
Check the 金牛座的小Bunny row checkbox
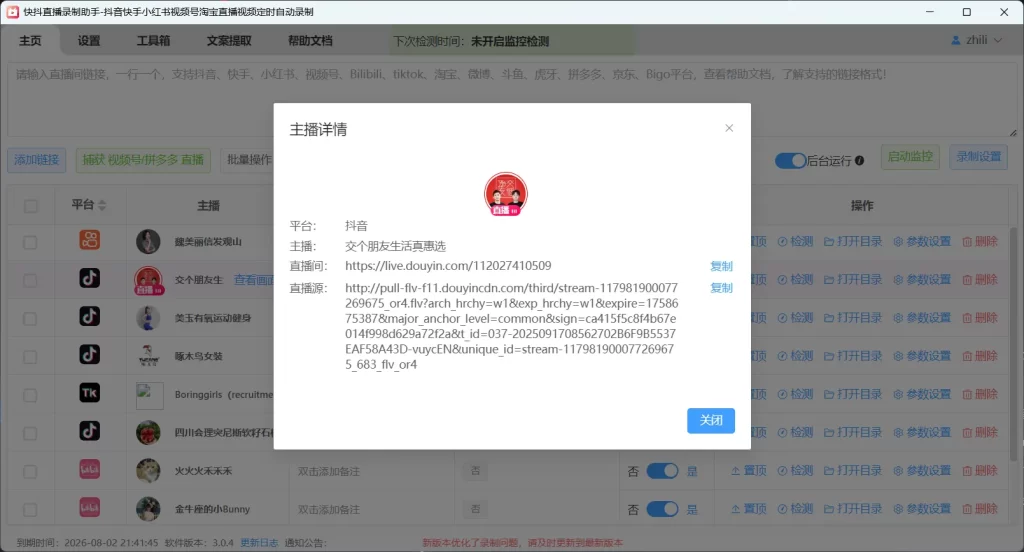coord(30,510)
